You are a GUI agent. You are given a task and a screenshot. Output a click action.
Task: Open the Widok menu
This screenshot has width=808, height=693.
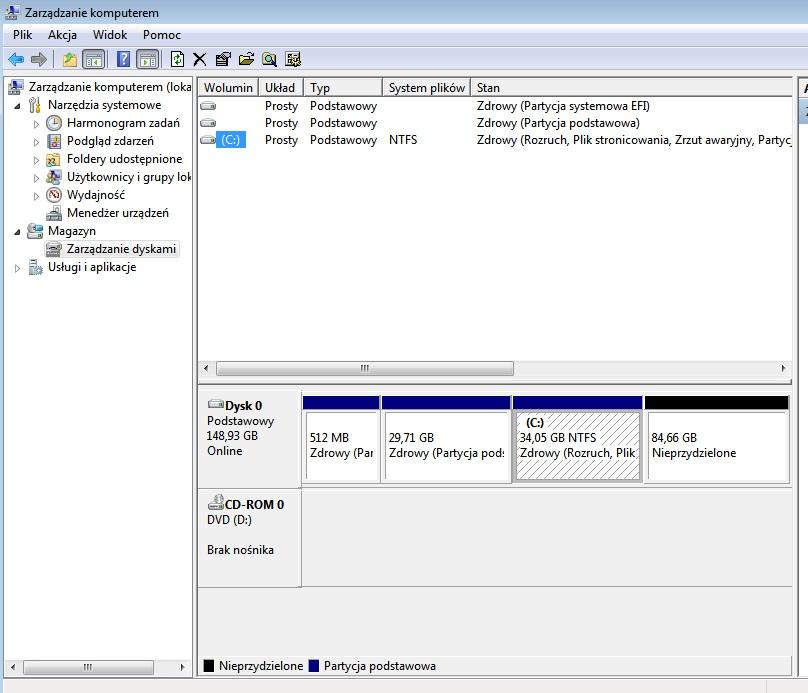click(x=110, y=34)
